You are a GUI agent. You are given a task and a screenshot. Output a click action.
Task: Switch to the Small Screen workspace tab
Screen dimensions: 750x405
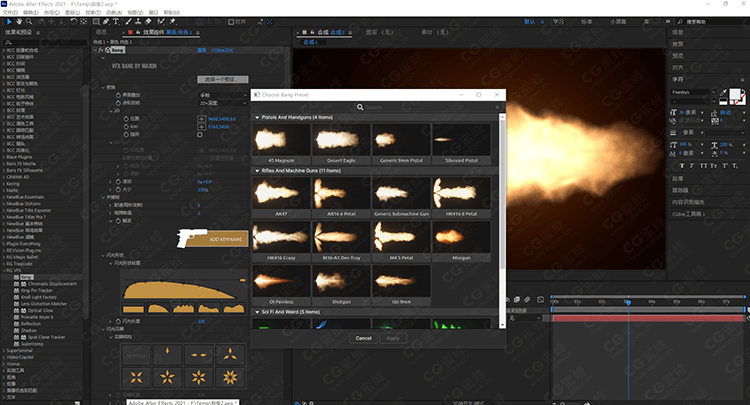click(x=618, y=22)
